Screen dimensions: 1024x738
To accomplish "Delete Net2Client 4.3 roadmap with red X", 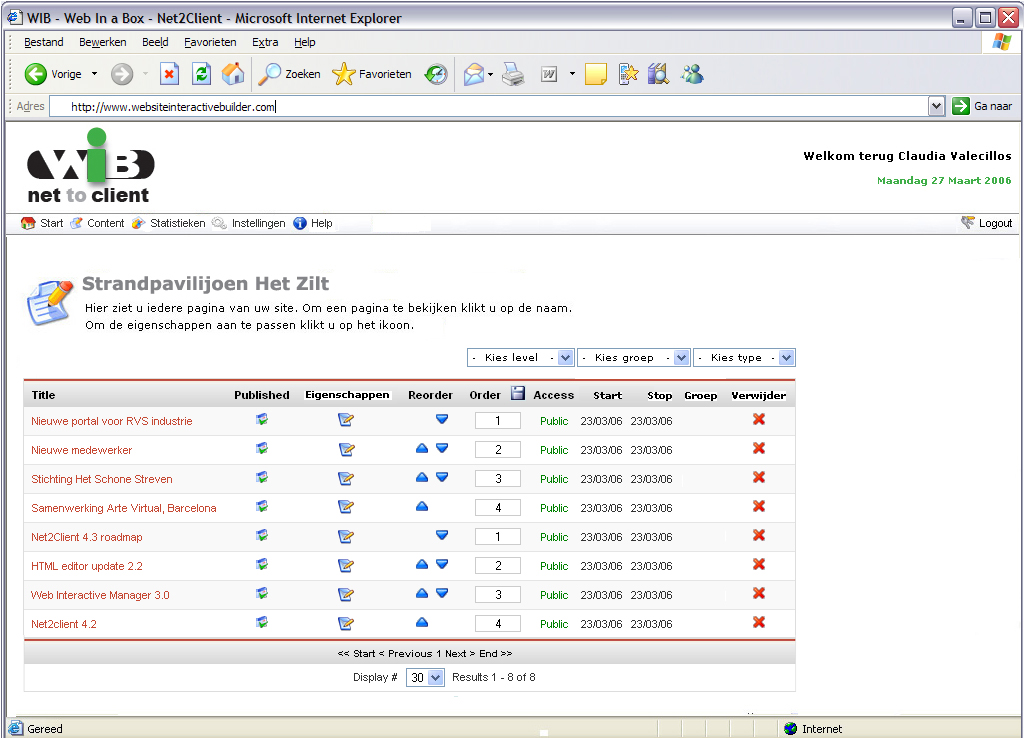I will pyautogui.click(x=759, y=536).
